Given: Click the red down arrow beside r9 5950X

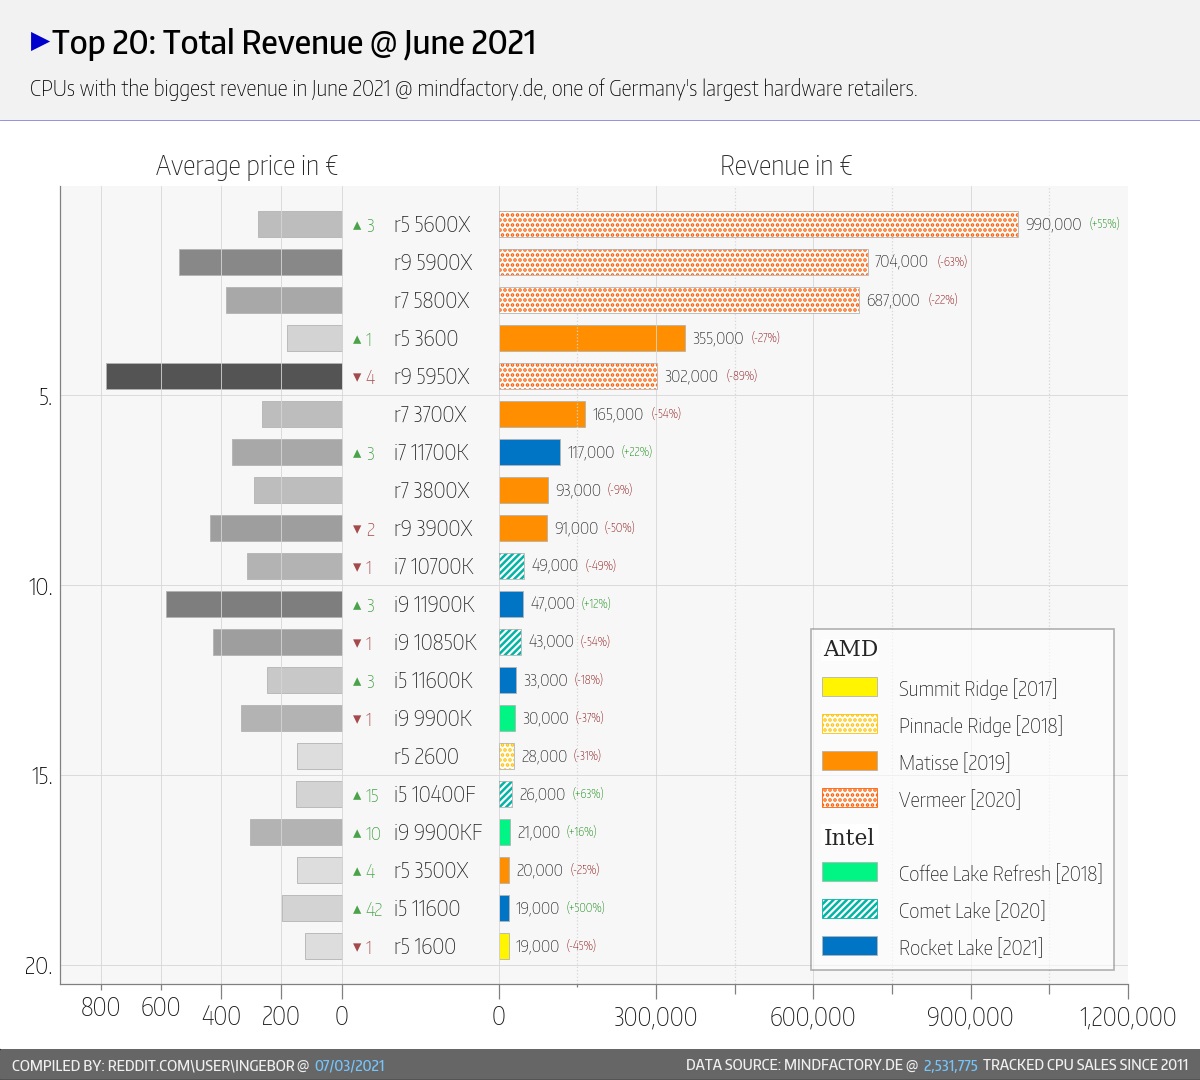Looking at the screenshot, I should point(357,377).
